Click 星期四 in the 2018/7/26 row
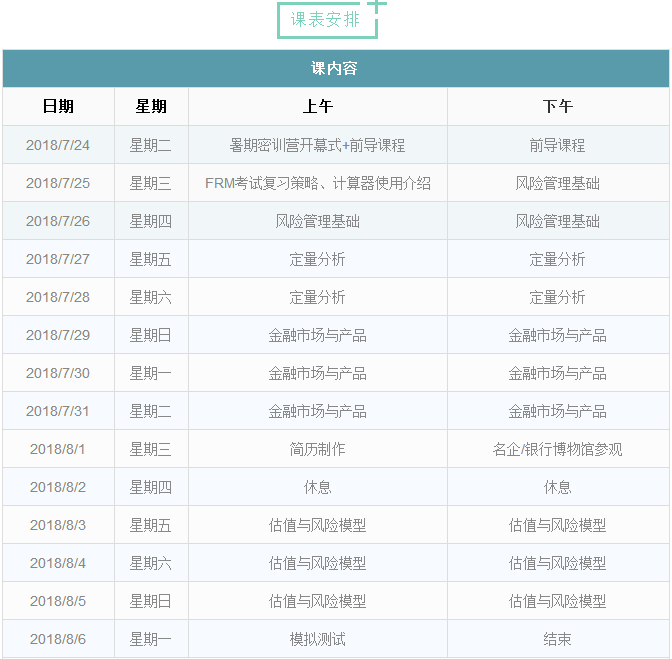The height and width of the screenshot is (659, 672). [150, 221]
